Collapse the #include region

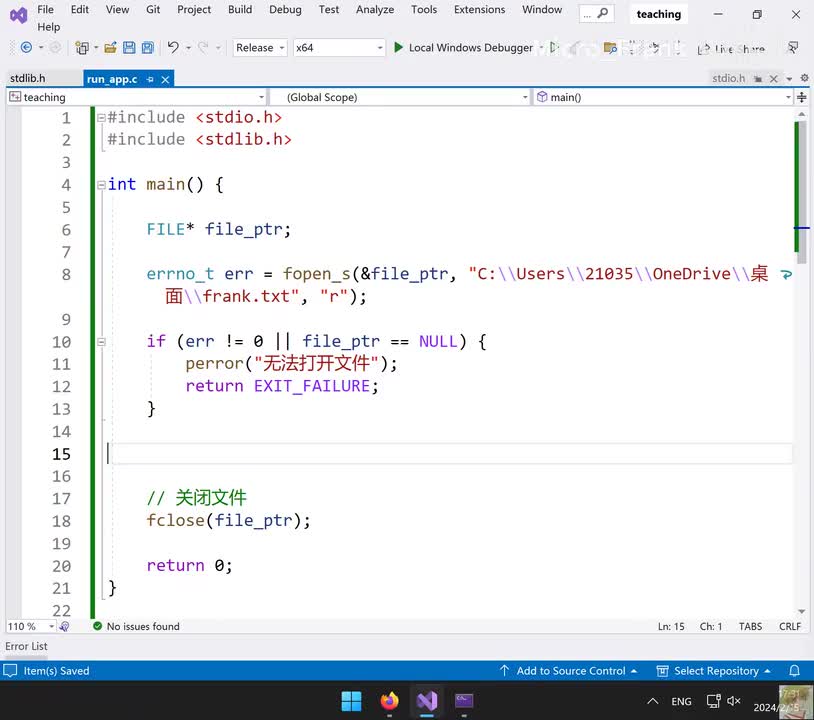(101, 118)
